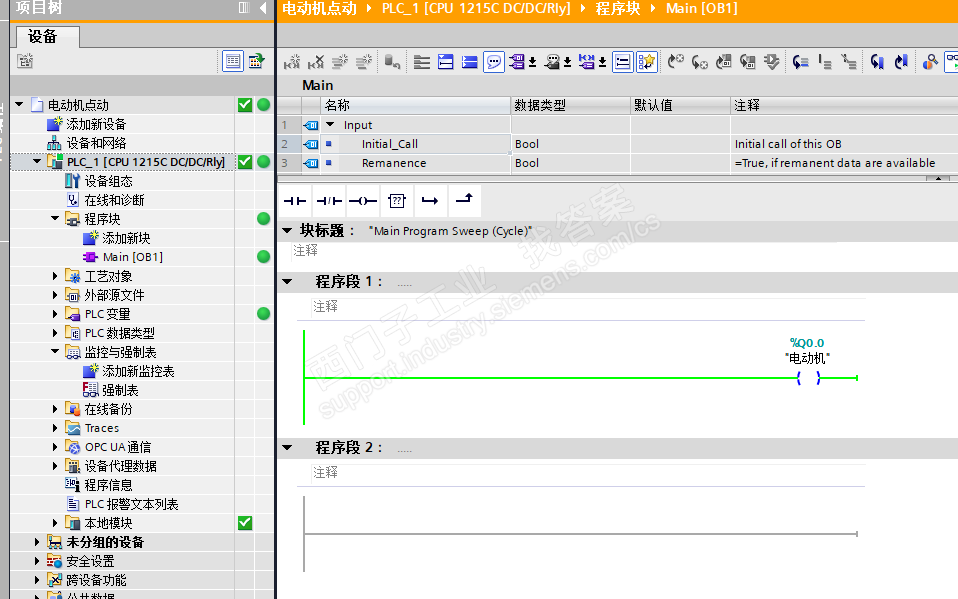Collapse the PLC_1 [CPU 1215C DC/DC/Rly] node
Image resolution: width=958 pixels, height=599 pixels.
pyautogui.click(x=37, y=161)
